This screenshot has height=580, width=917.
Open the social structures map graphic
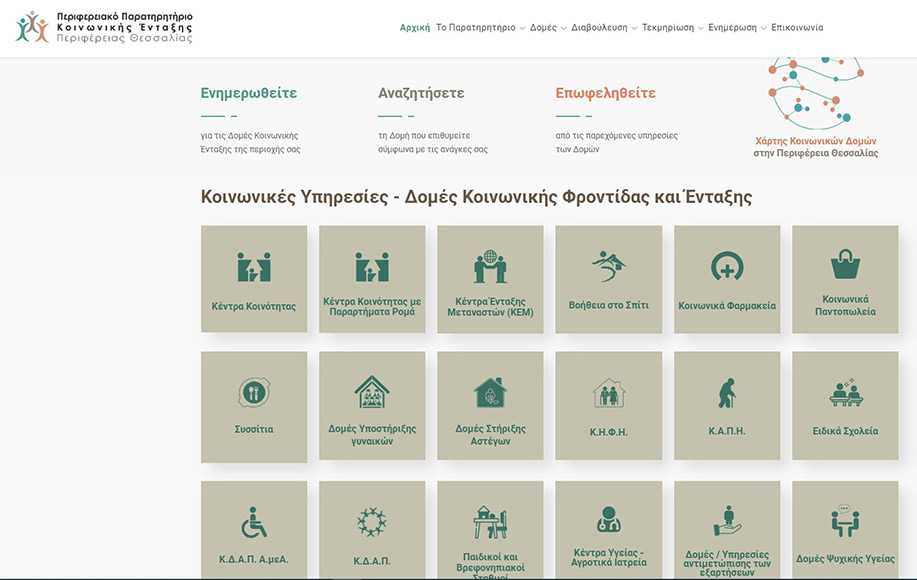click(x=816, y=92)
